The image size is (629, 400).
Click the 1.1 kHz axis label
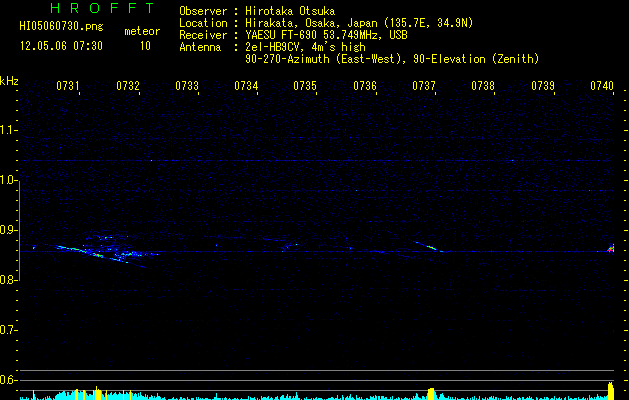coord(8,130)
